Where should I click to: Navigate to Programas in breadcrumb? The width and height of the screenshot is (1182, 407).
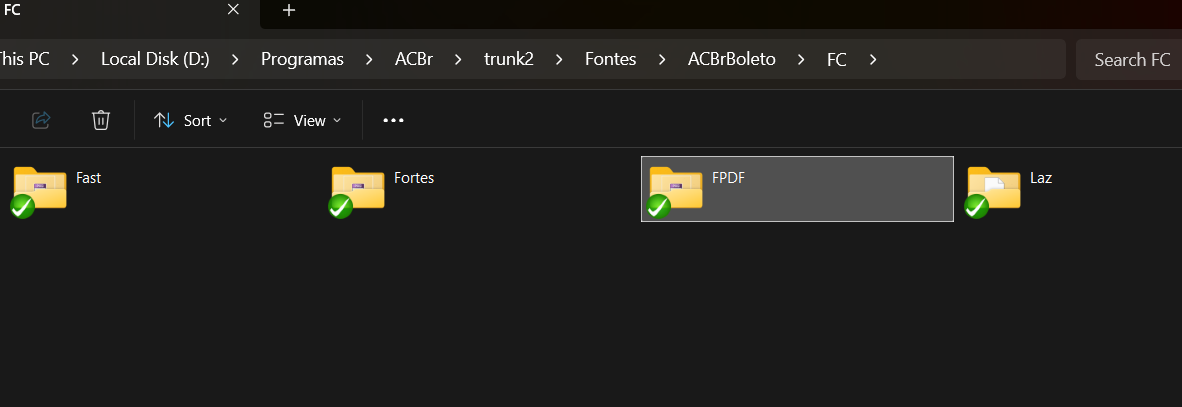click(302, 60)
